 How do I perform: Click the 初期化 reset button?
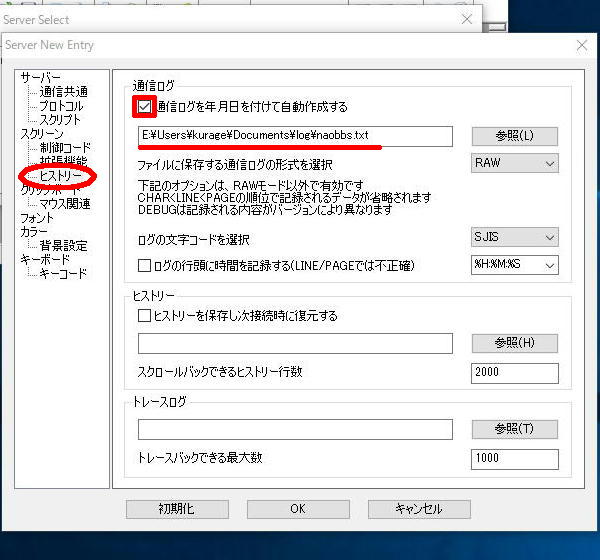(x=177, y=509)
